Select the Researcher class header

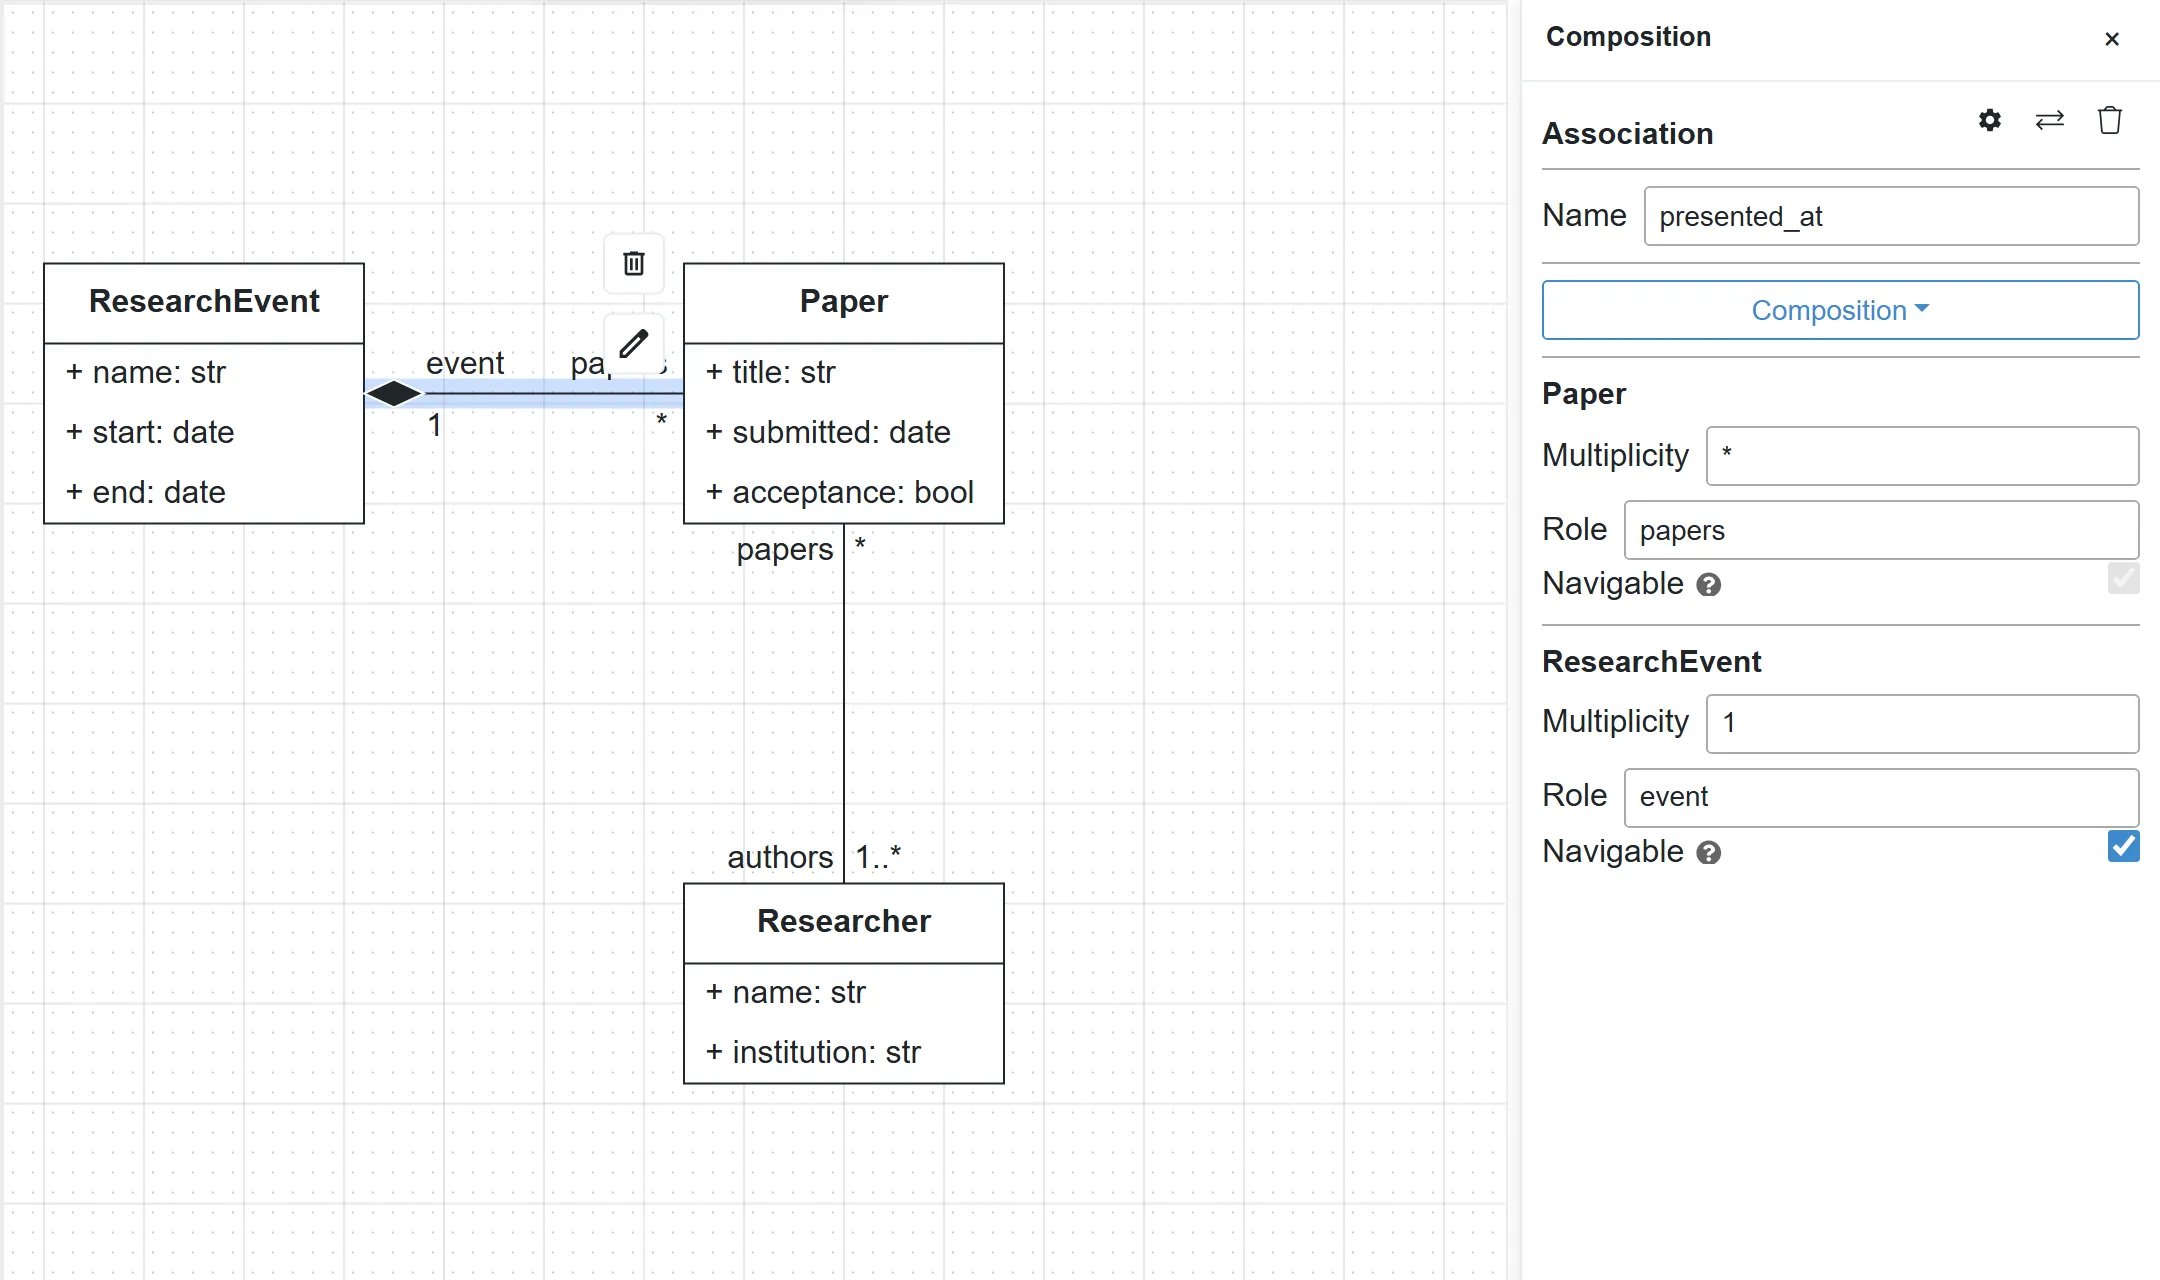(x=844, y=923)
